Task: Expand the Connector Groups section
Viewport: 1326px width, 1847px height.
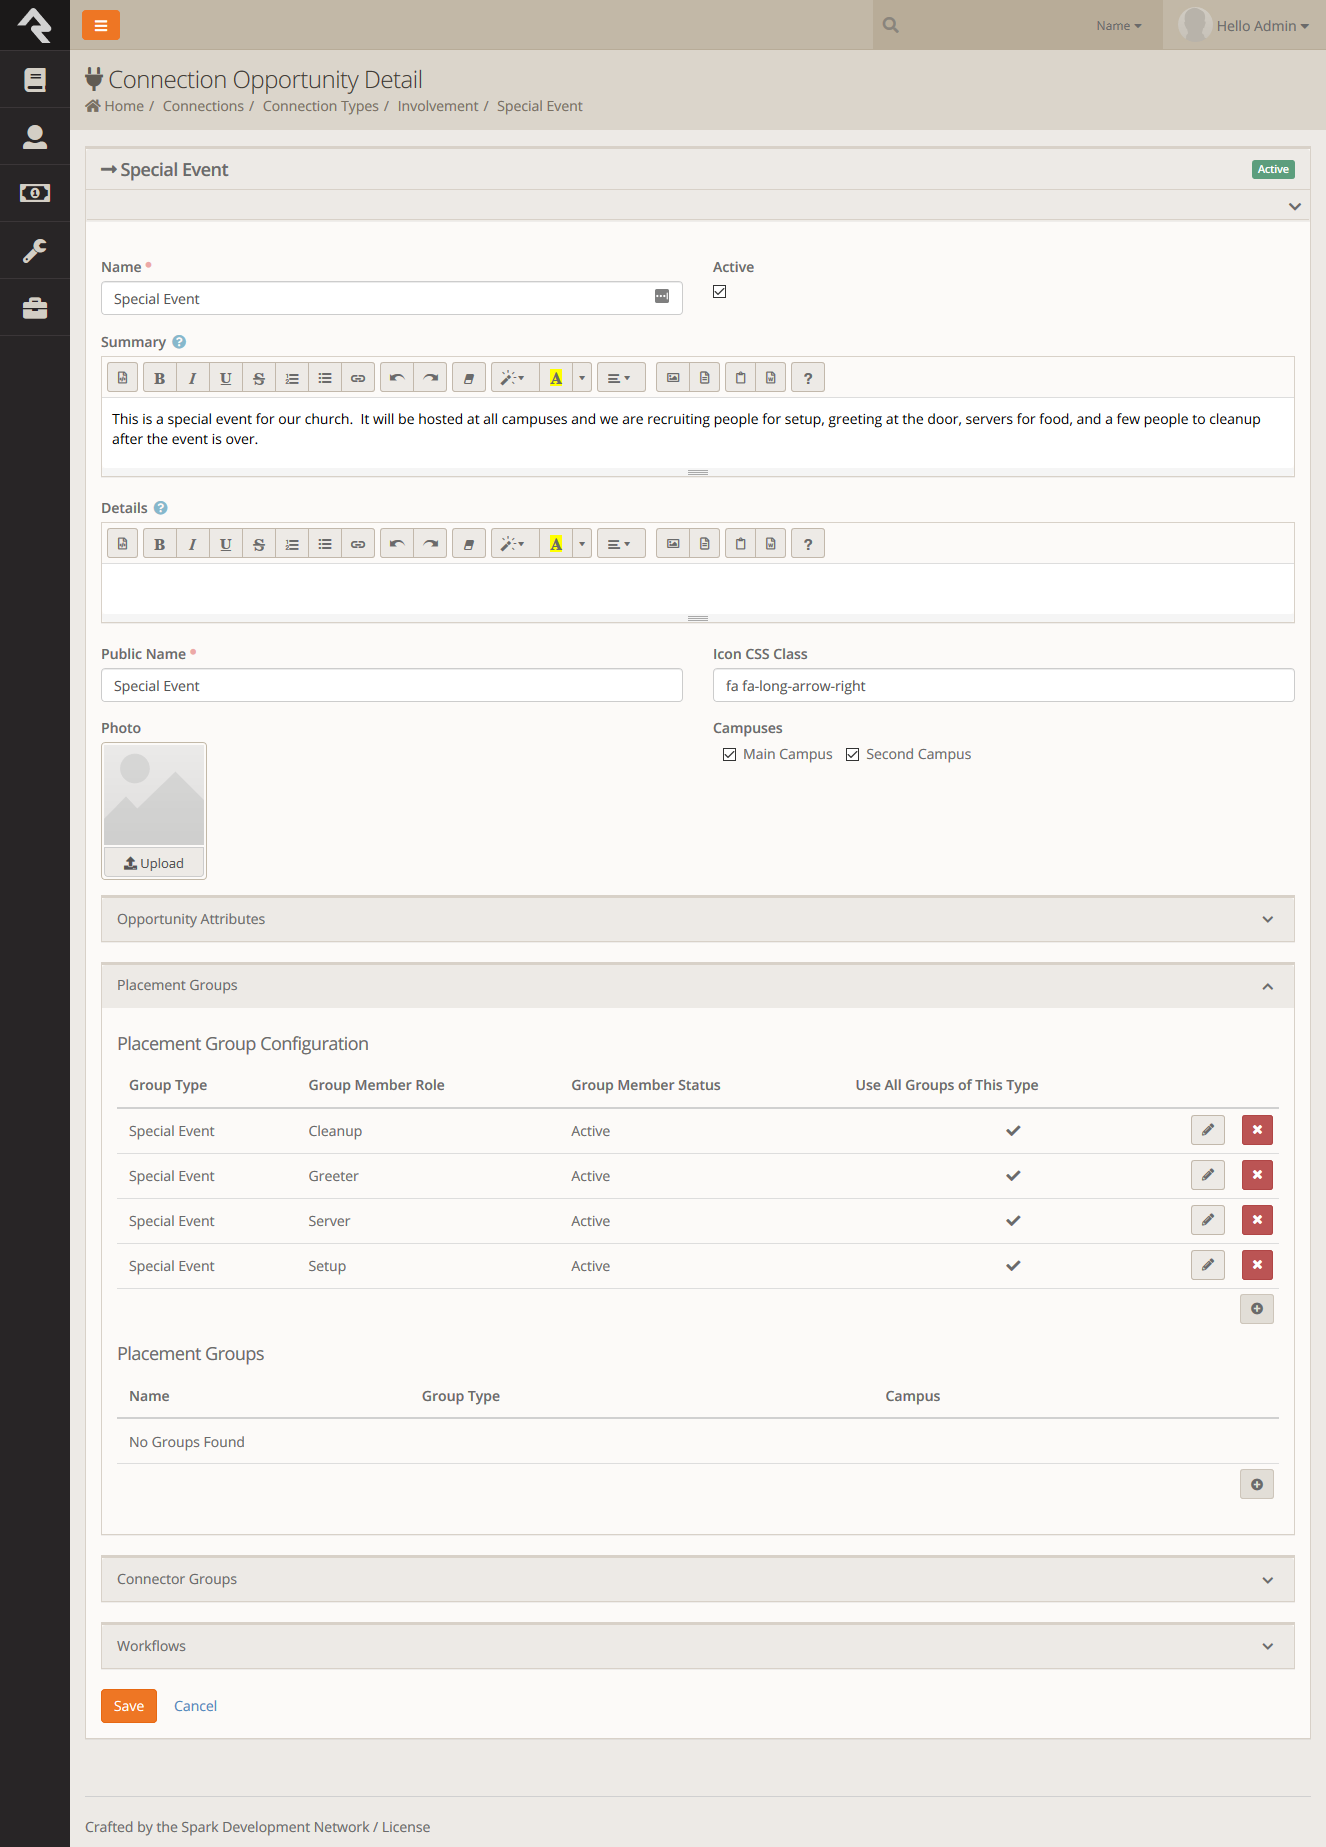Action: pyautogui.click(x=697, y=1579)
